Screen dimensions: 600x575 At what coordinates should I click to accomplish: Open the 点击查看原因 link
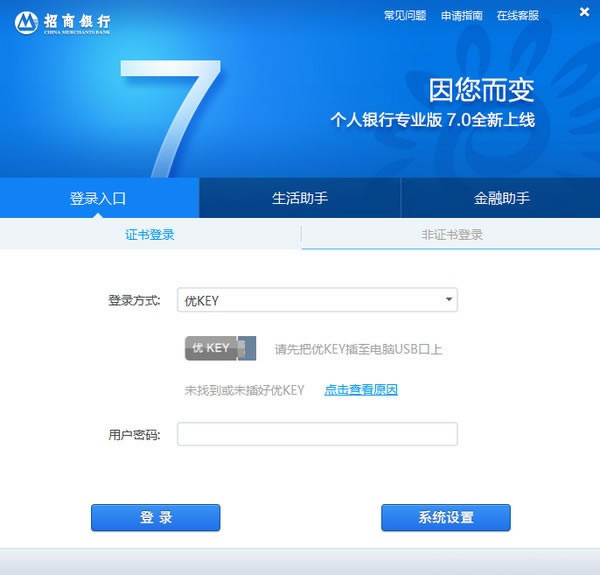(360, 390)
